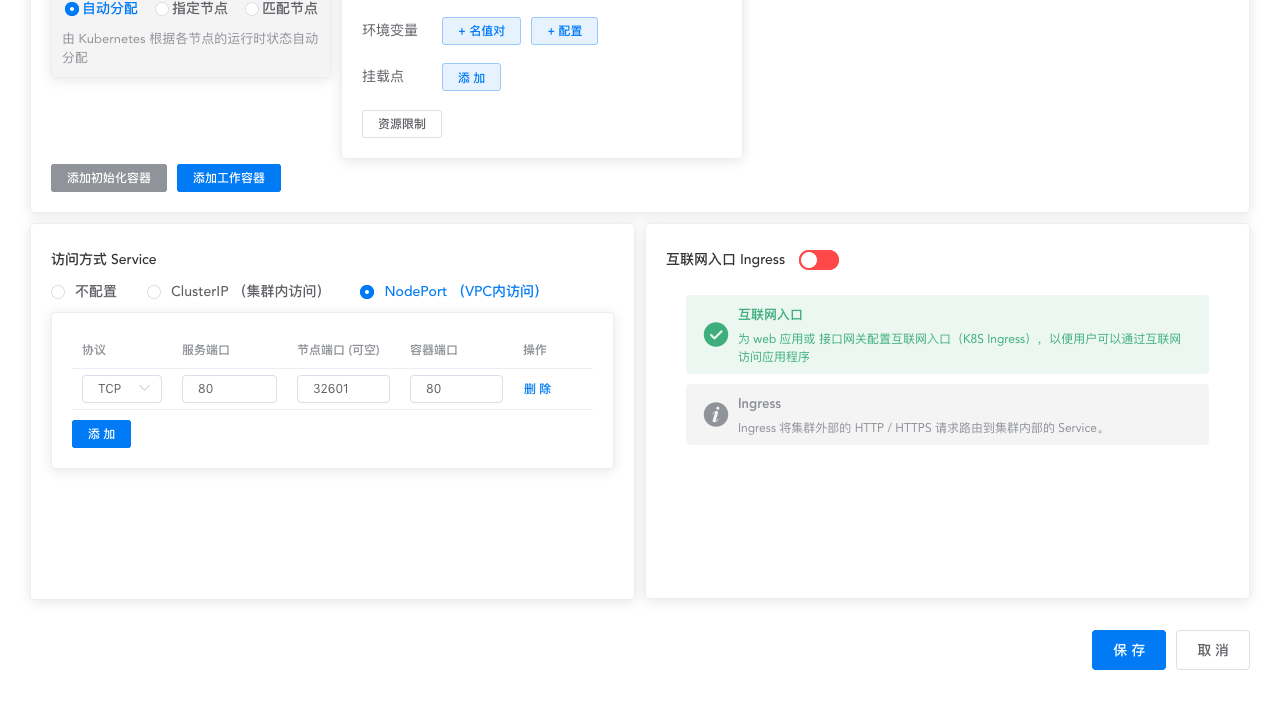Screen dimensions: 1280x720
Task: Click the 保存 button to save
Action: coord(1128,650)
